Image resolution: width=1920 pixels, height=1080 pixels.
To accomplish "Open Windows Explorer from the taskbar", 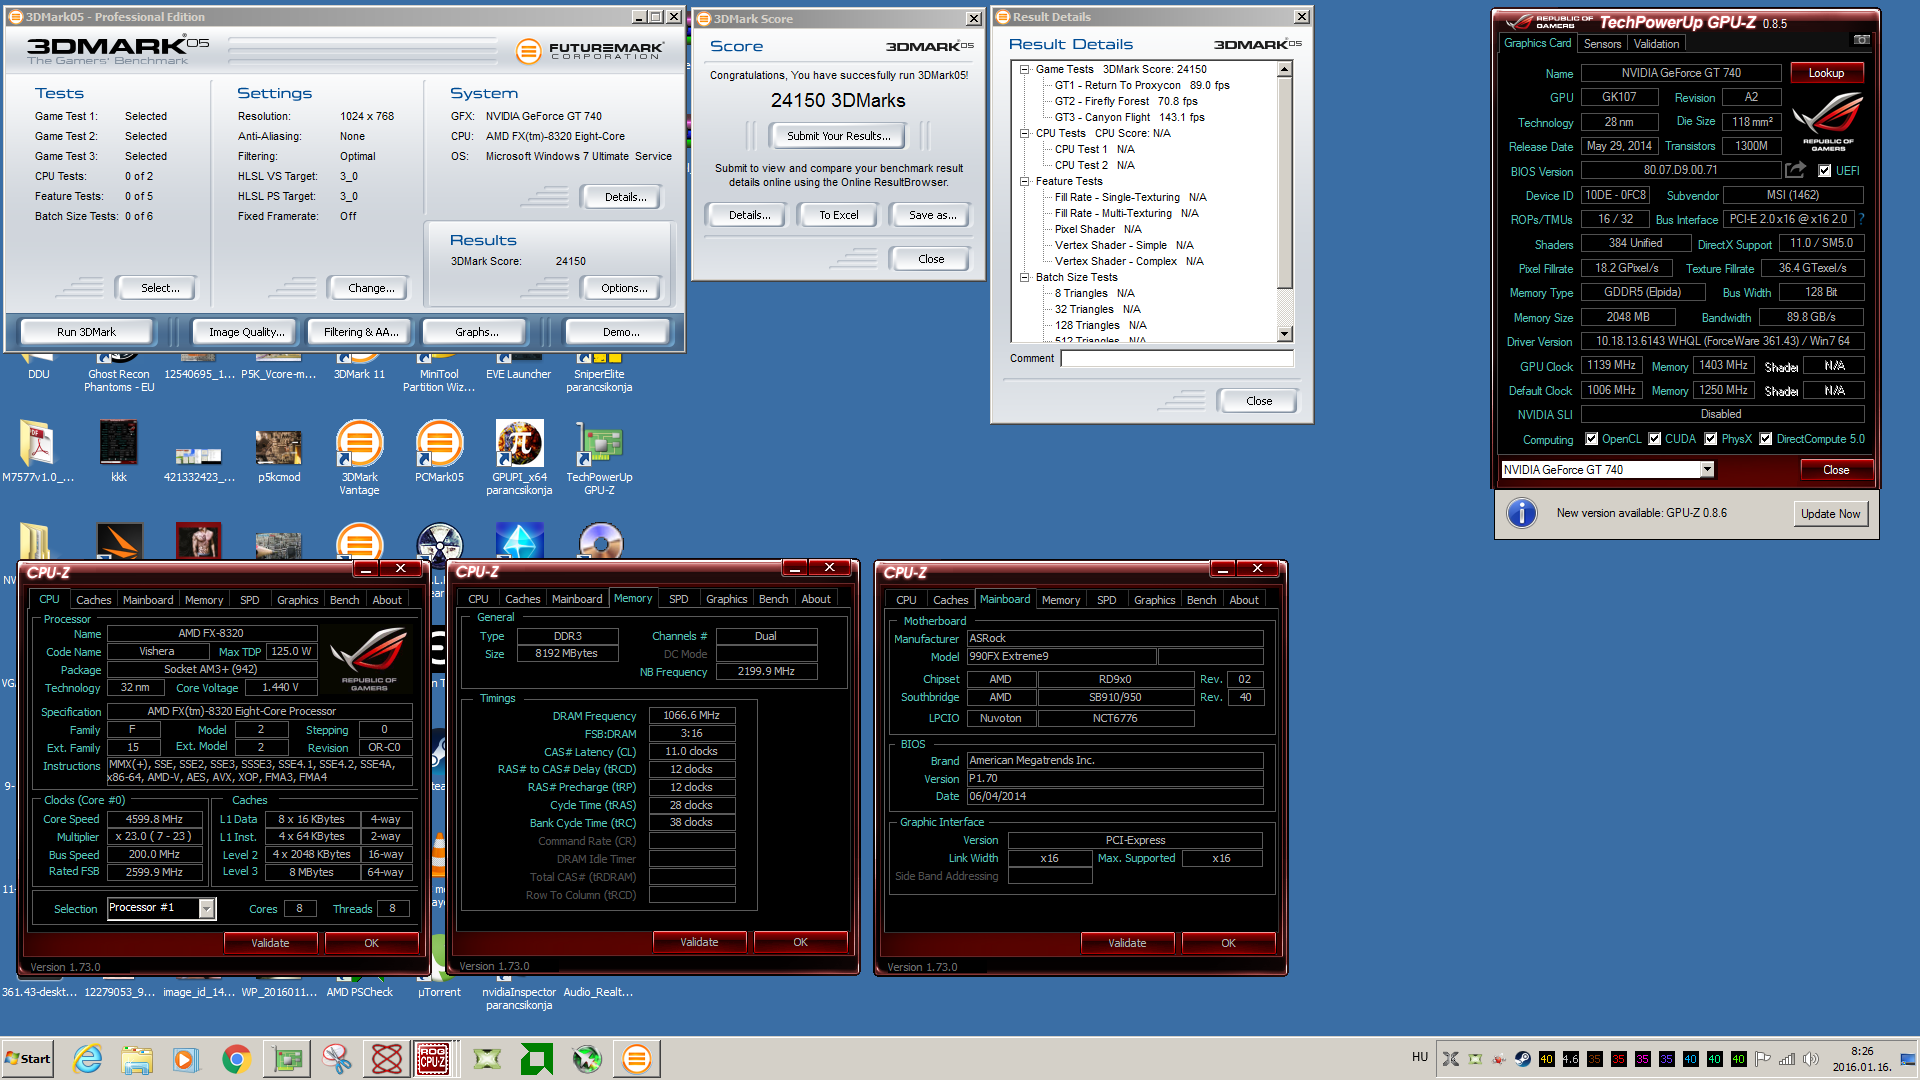I will point(137,1059).
